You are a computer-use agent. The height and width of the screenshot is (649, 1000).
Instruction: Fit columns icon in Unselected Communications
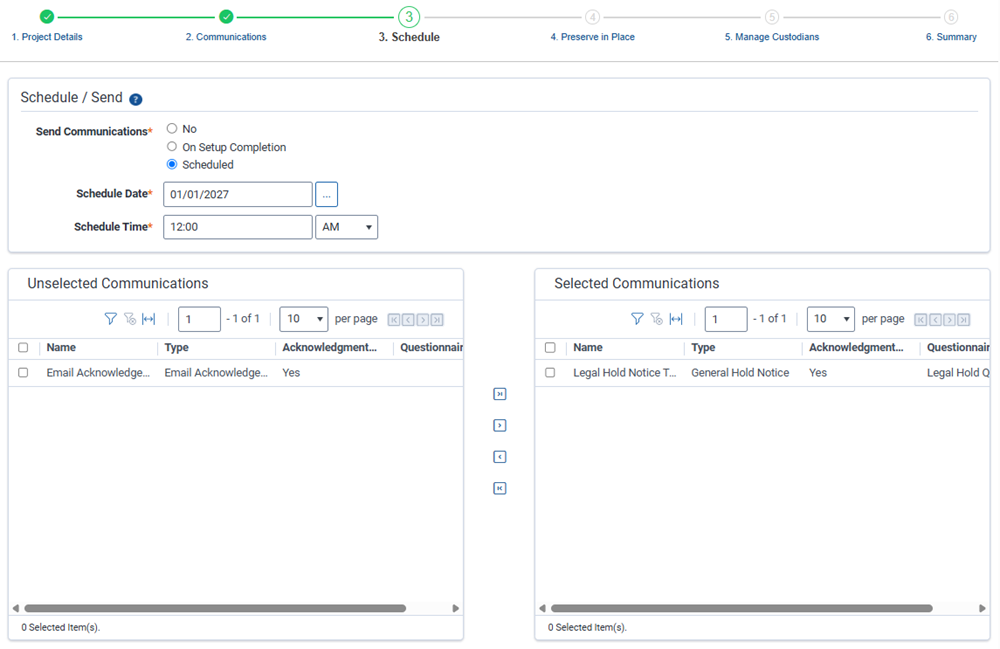click(149, 319)
